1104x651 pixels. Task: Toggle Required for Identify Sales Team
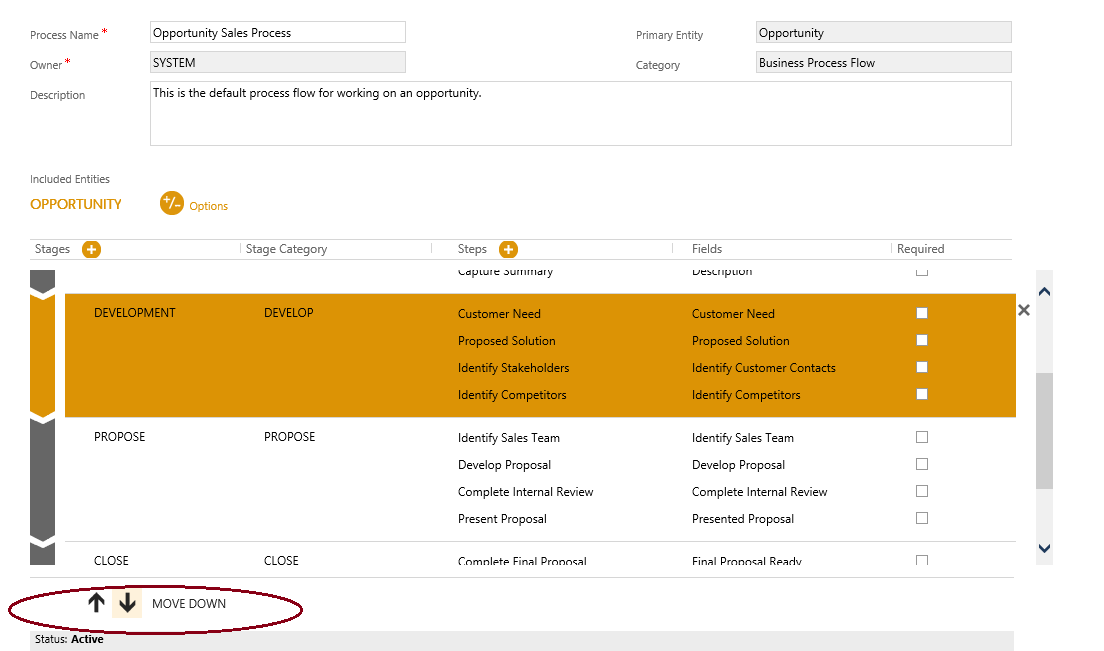pyautogui.click(x=922, y=437)
